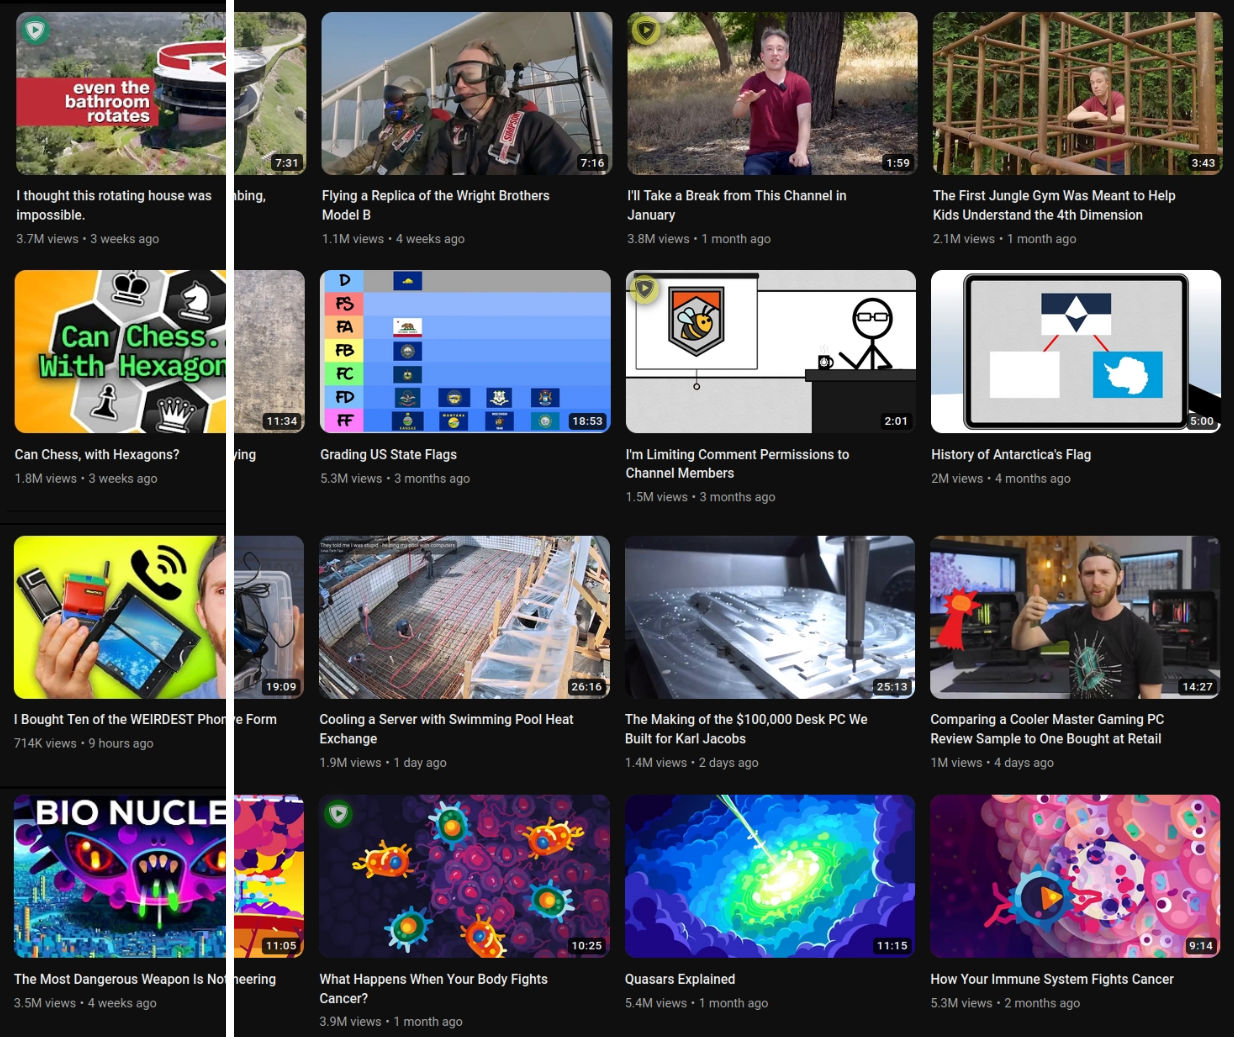Click shield badge on Body Fights Cancer thumbnail

339,814
